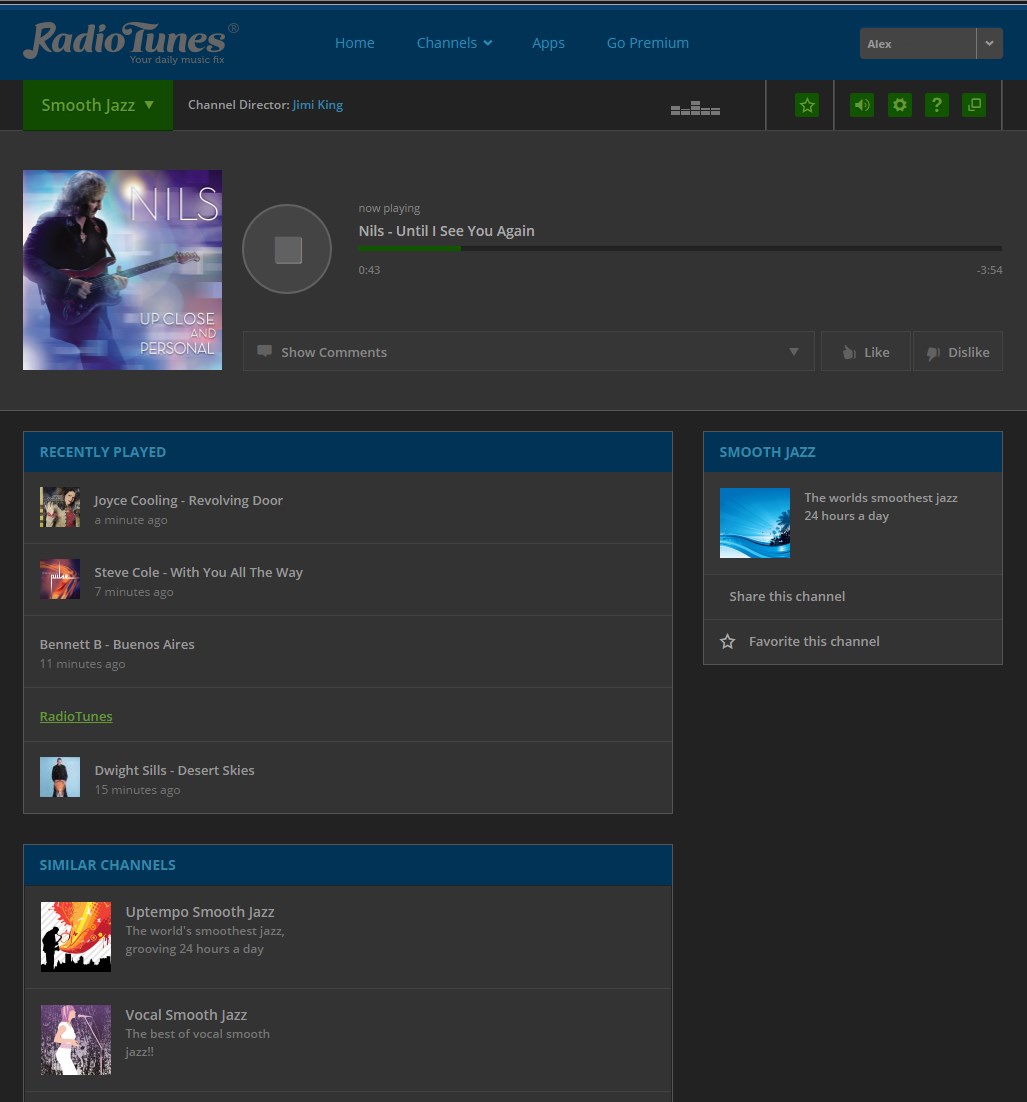
Task: Click the Smooth Jazz channel beach image
Action: (755, 523)
